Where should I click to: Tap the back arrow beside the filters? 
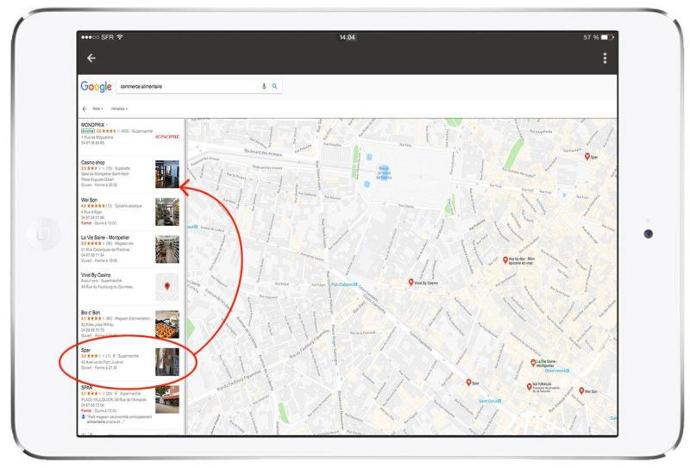(84, 108)
